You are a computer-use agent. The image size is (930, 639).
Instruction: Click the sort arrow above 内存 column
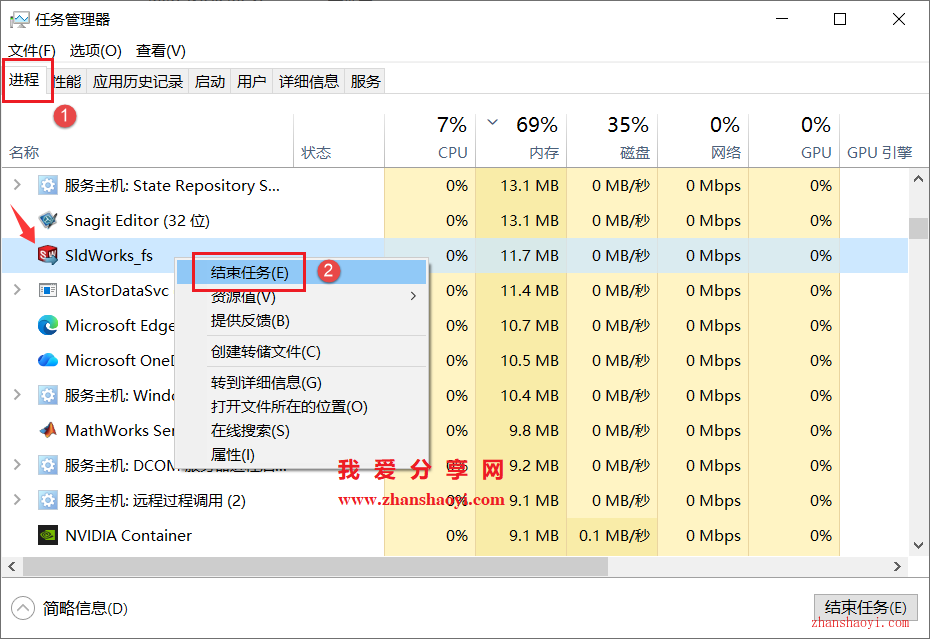click(x=492, y=123)
